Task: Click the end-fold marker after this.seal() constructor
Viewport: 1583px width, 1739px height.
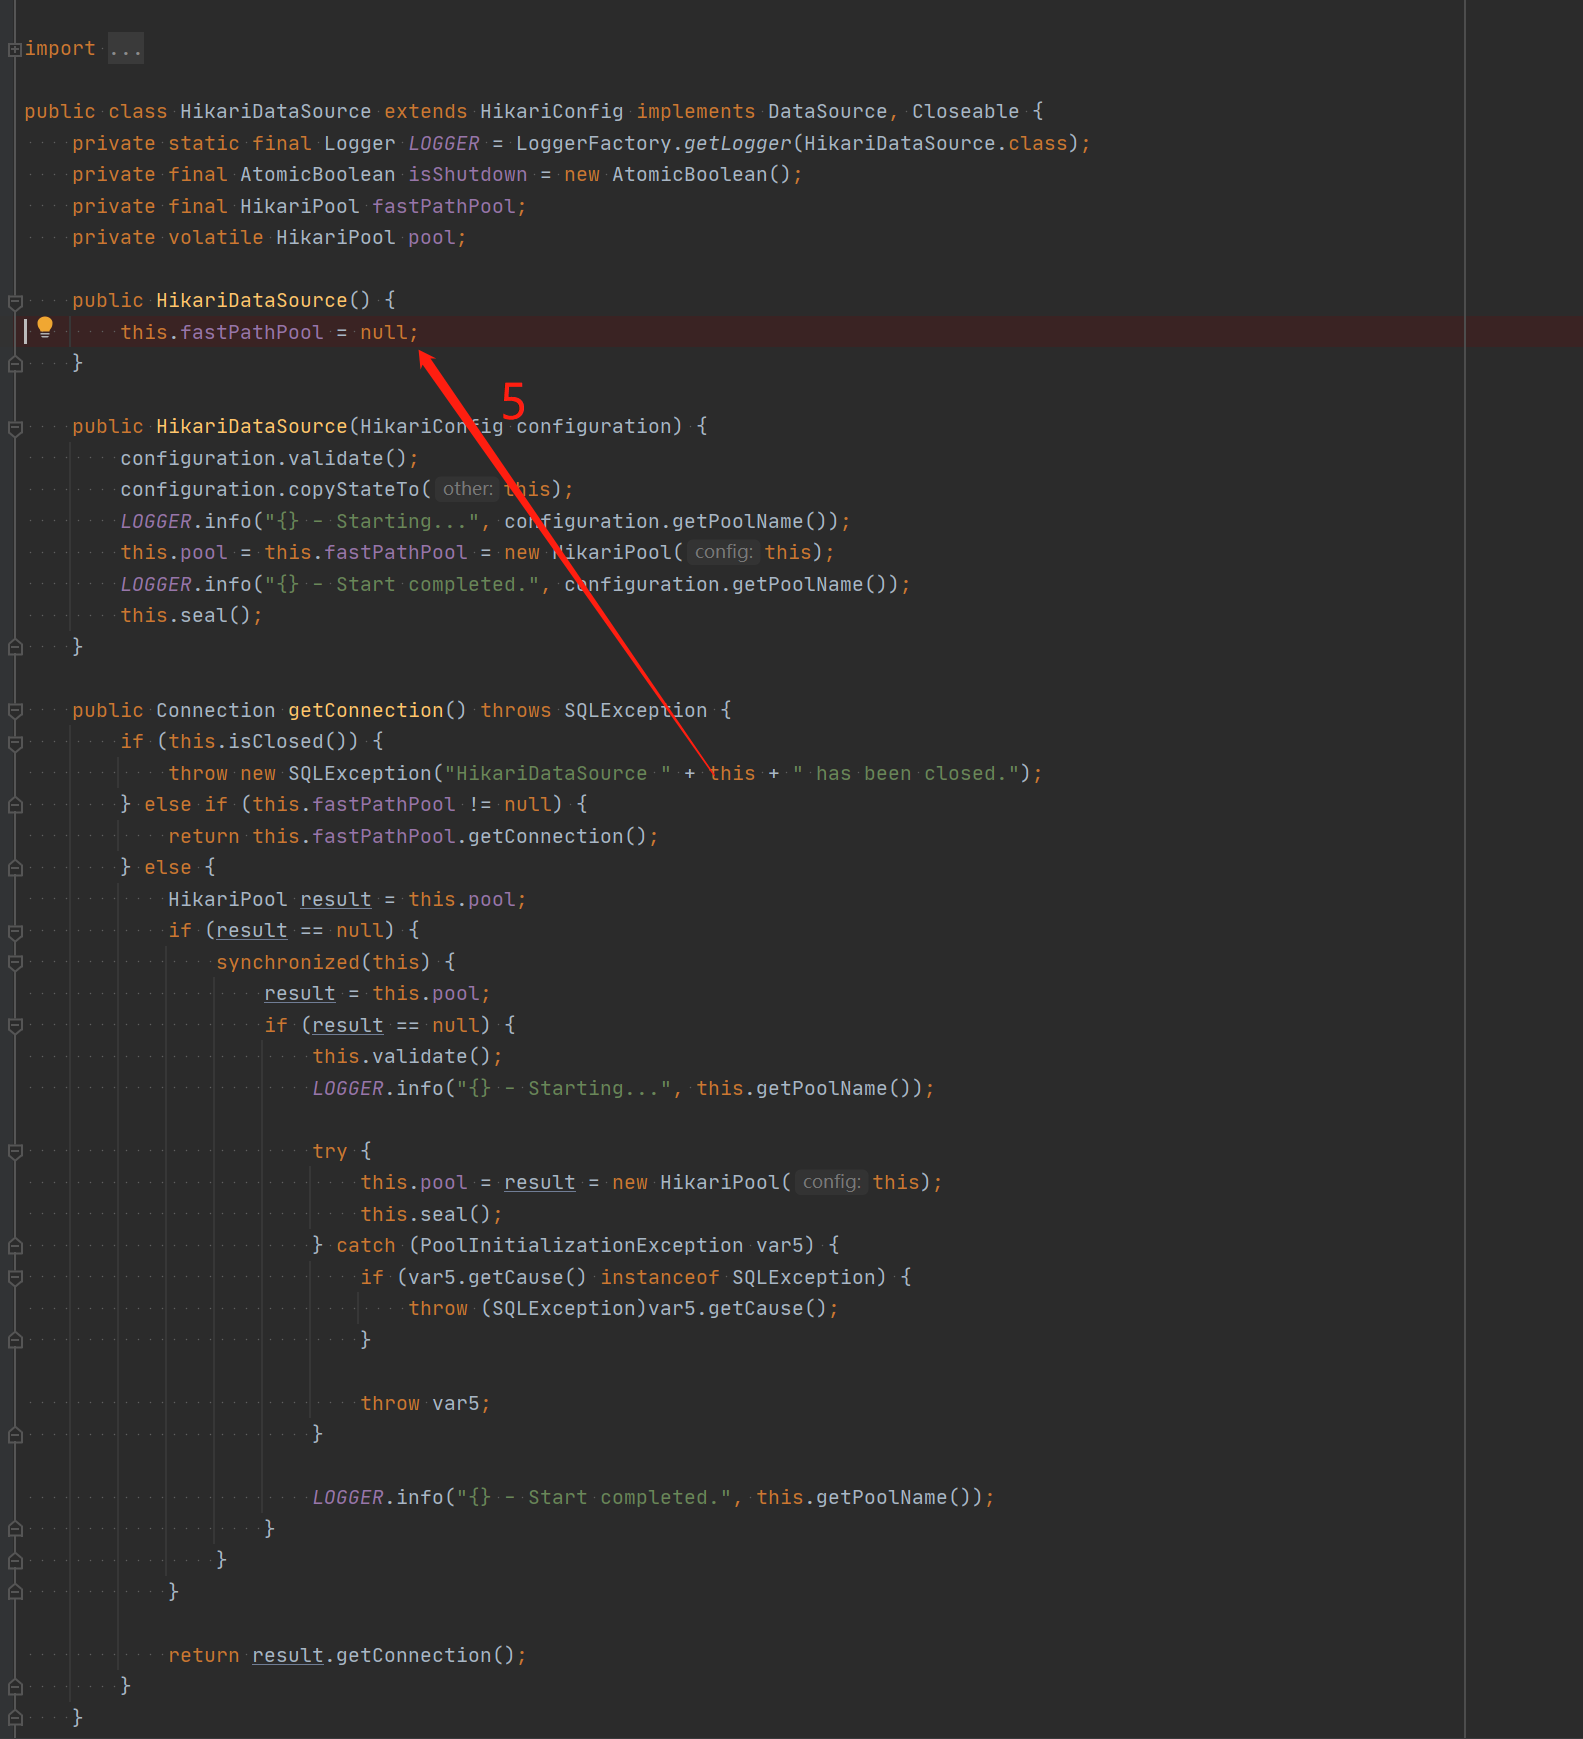Action: (15, 647)
